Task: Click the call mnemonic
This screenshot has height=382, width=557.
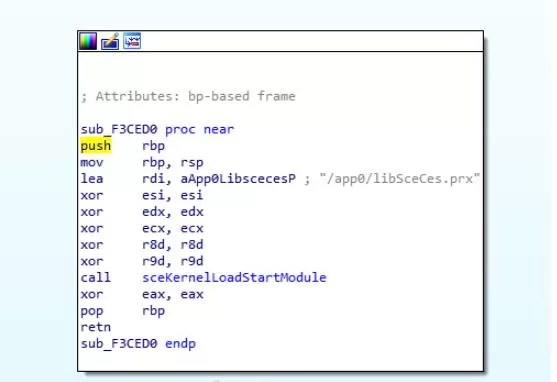Action: (x=96, y=278)
